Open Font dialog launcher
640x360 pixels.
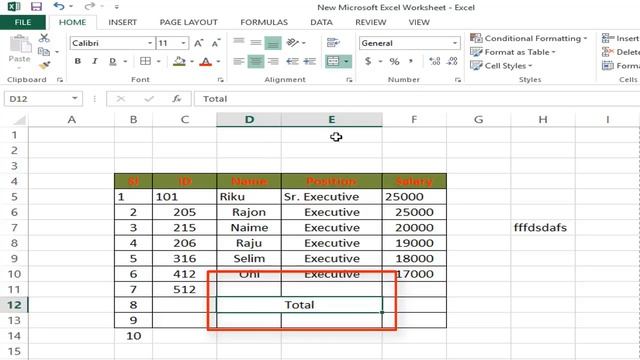(221, 80)
